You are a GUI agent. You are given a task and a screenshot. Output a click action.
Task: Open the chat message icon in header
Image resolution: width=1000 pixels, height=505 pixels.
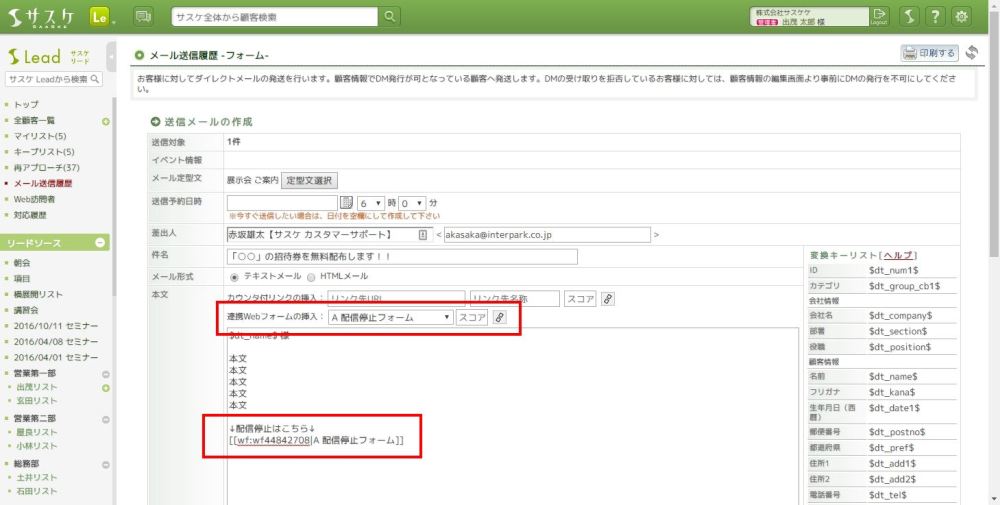[143, 16]
